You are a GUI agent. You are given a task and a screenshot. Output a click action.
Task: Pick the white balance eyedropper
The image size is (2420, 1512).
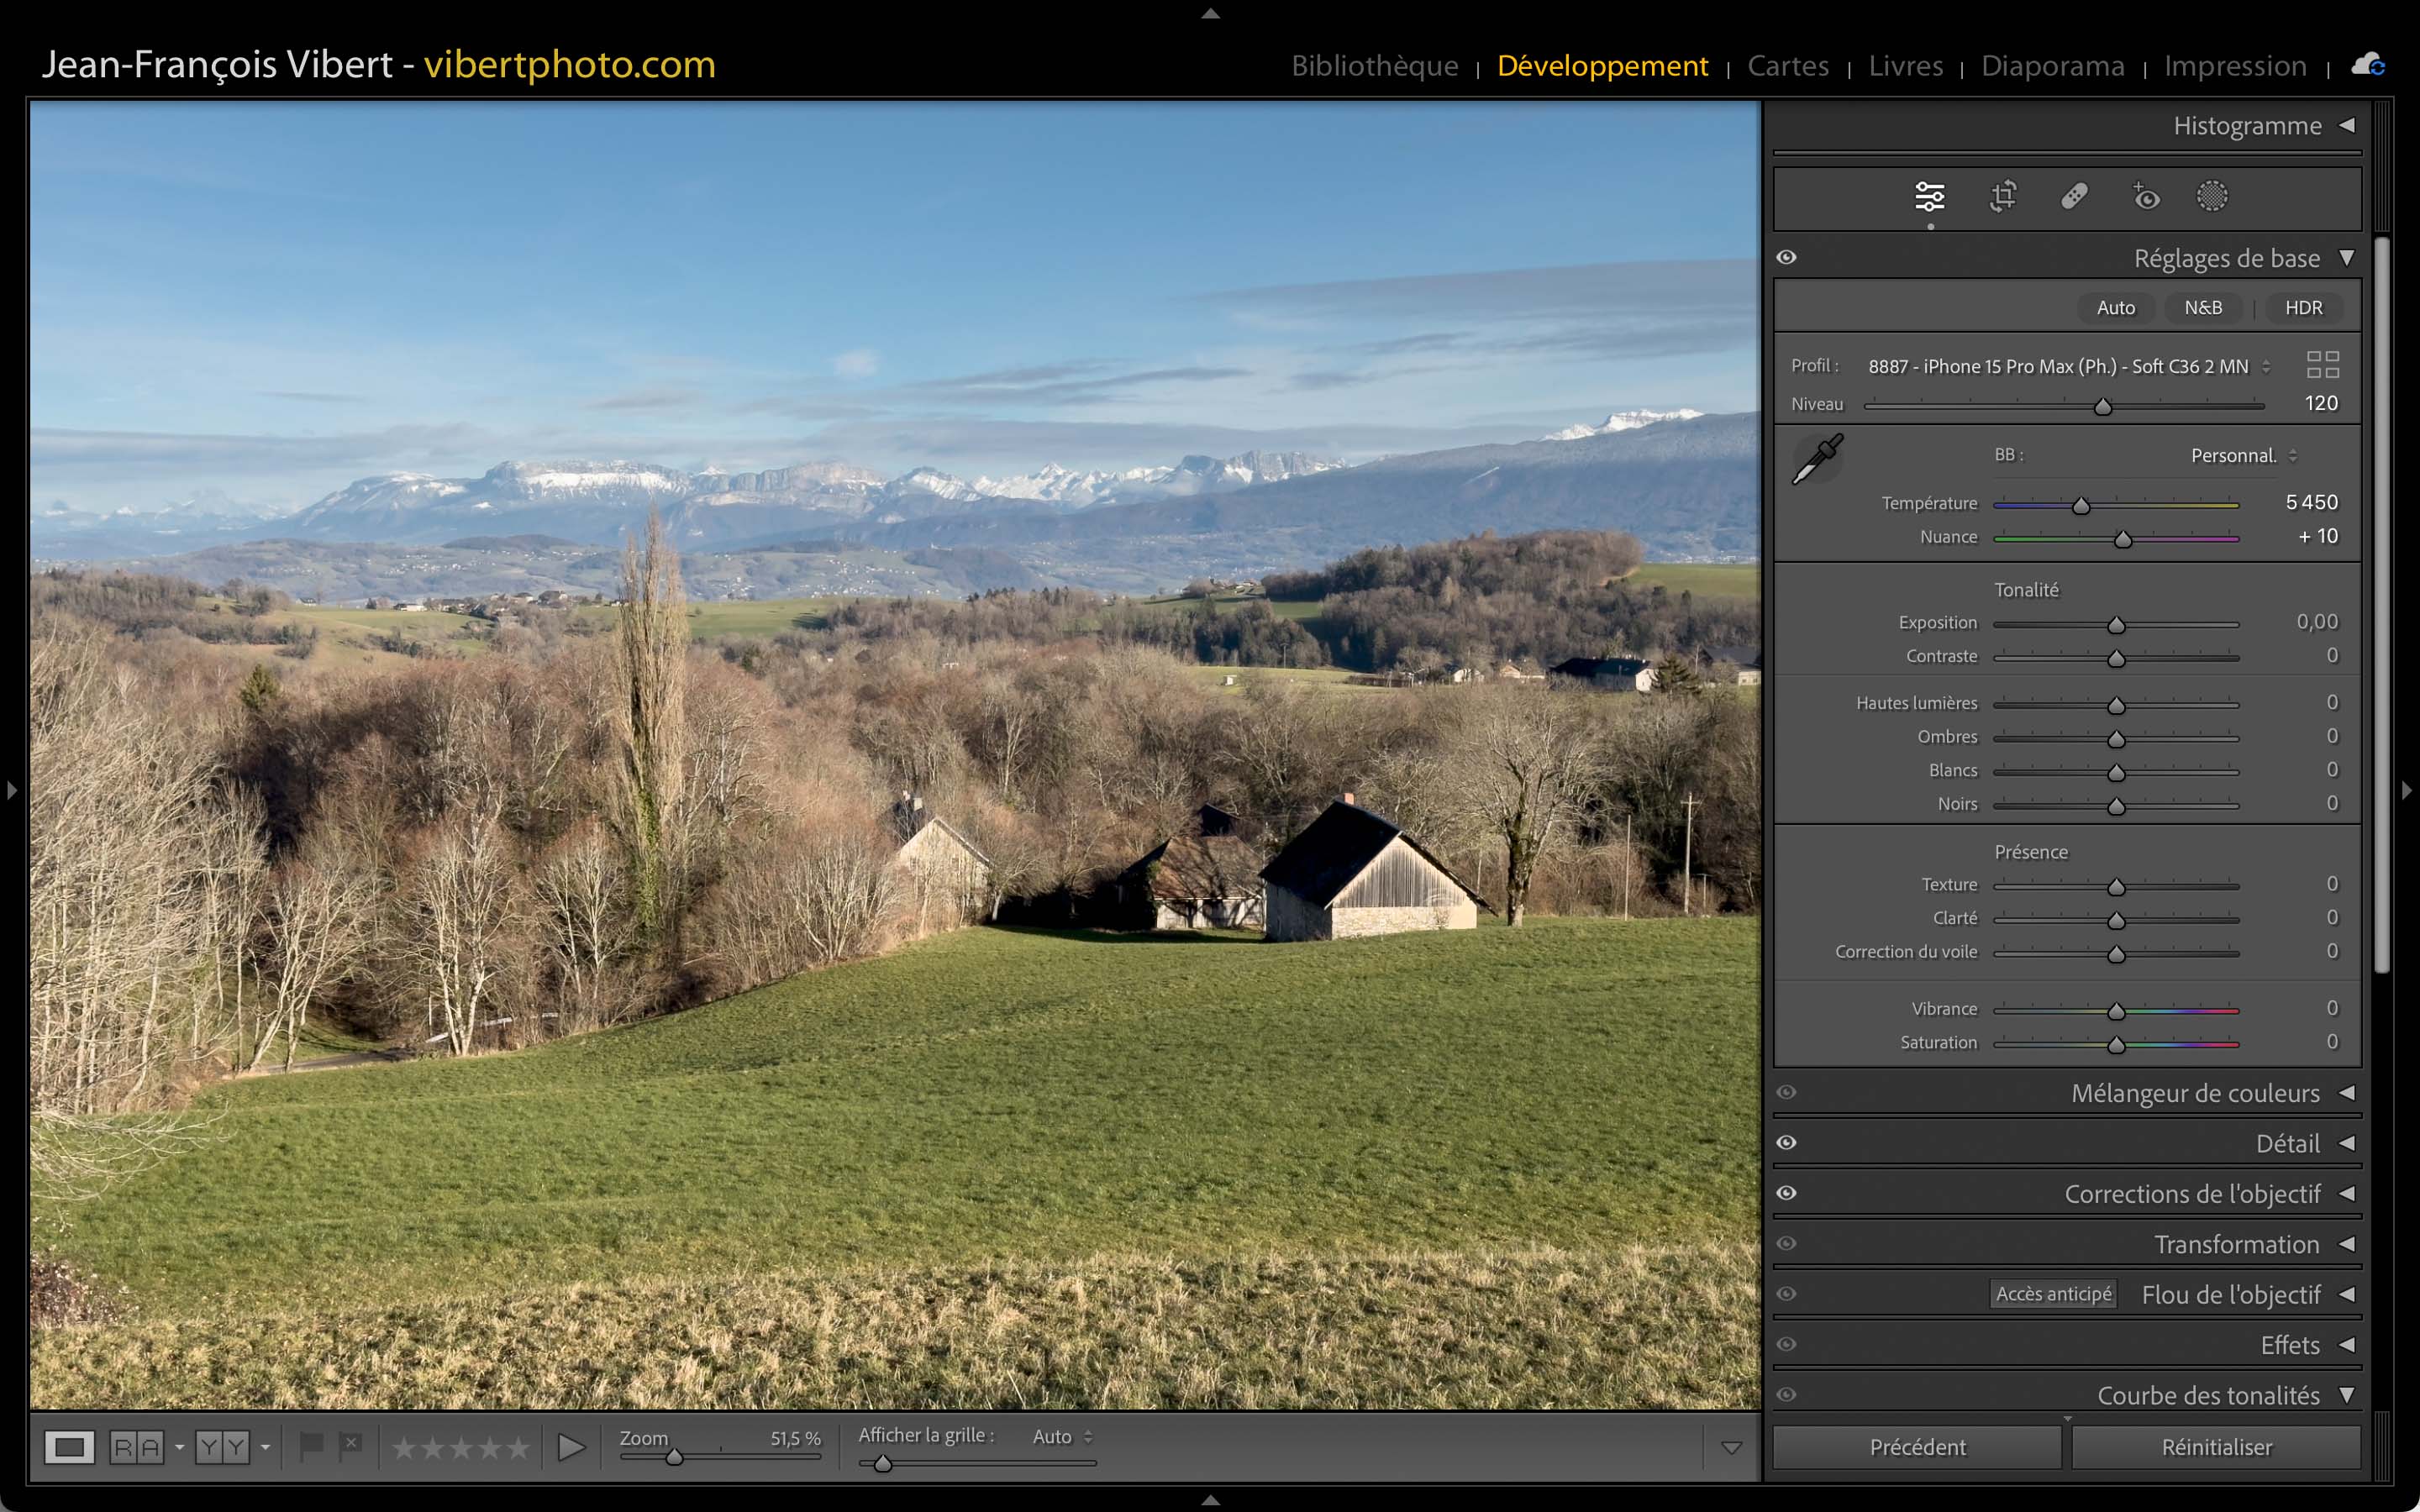[x=1817, y=459]
